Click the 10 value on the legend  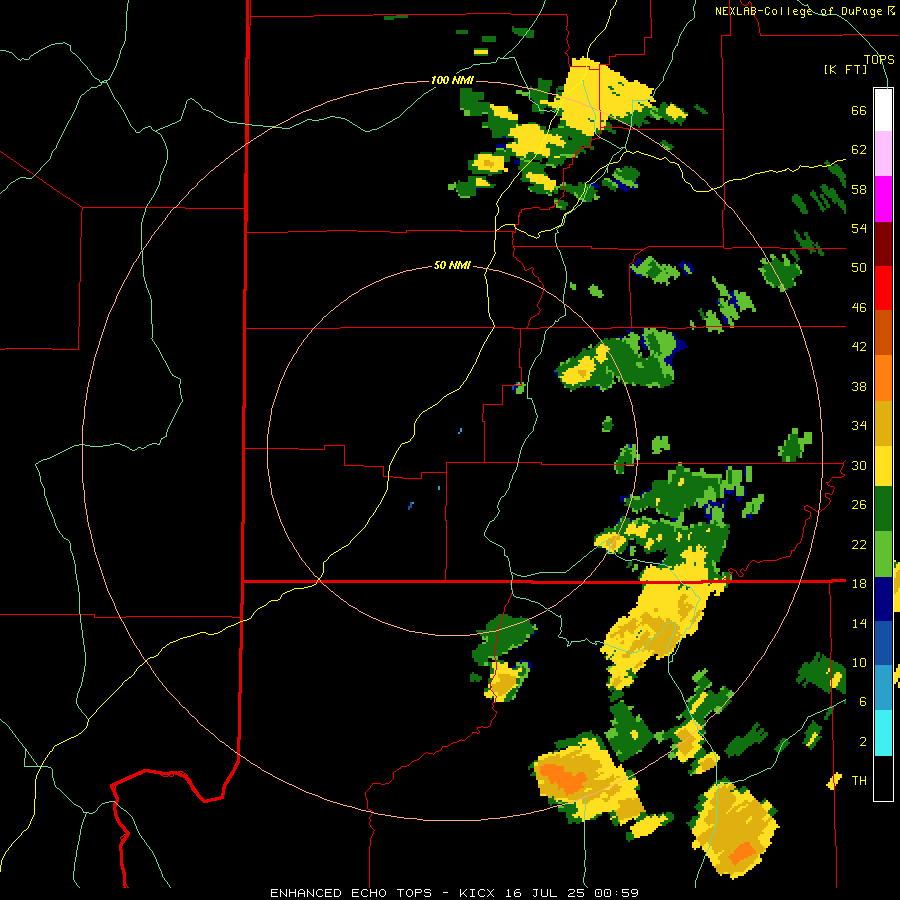[x=859, y=662]
